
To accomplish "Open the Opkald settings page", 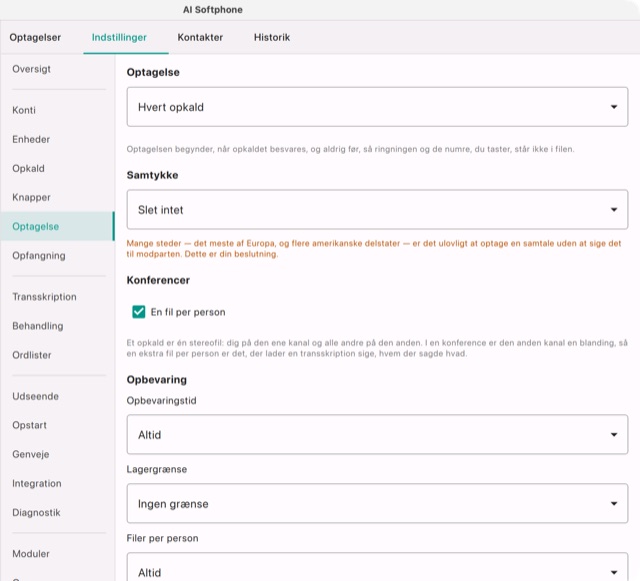I will 28,168.
